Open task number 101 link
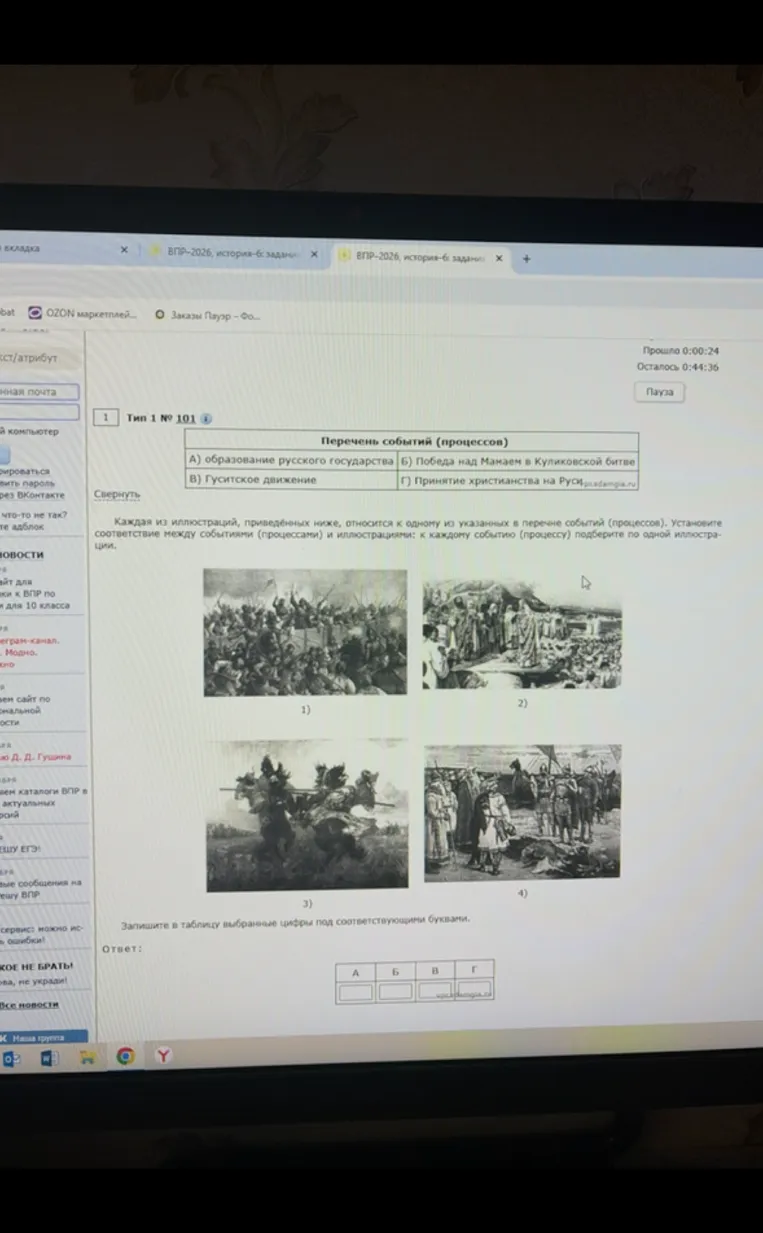Screen dimensions: 763x1233 185,419
